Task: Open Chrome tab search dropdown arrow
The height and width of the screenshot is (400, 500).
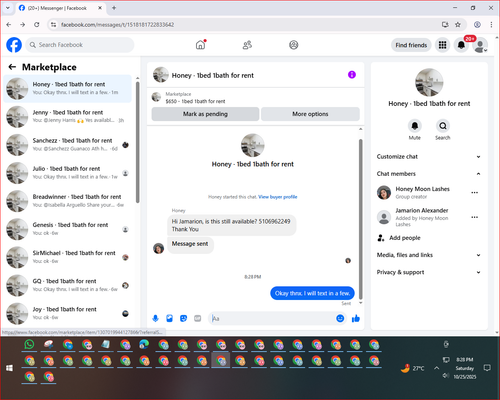Action: (x=8, y=8)
